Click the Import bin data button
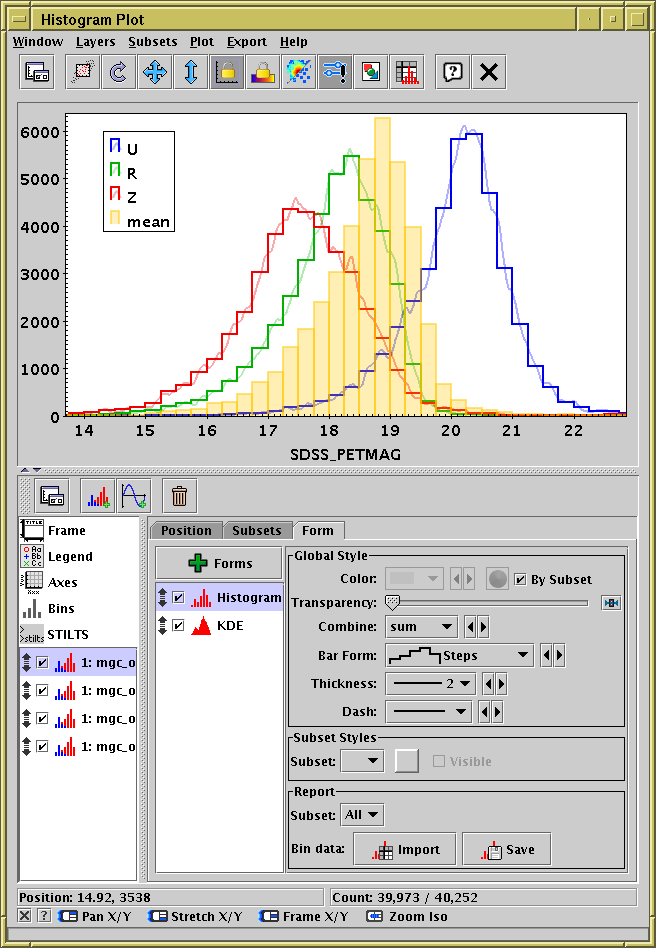The width and height of the screenshot is (656, 948). click(404, 849)
